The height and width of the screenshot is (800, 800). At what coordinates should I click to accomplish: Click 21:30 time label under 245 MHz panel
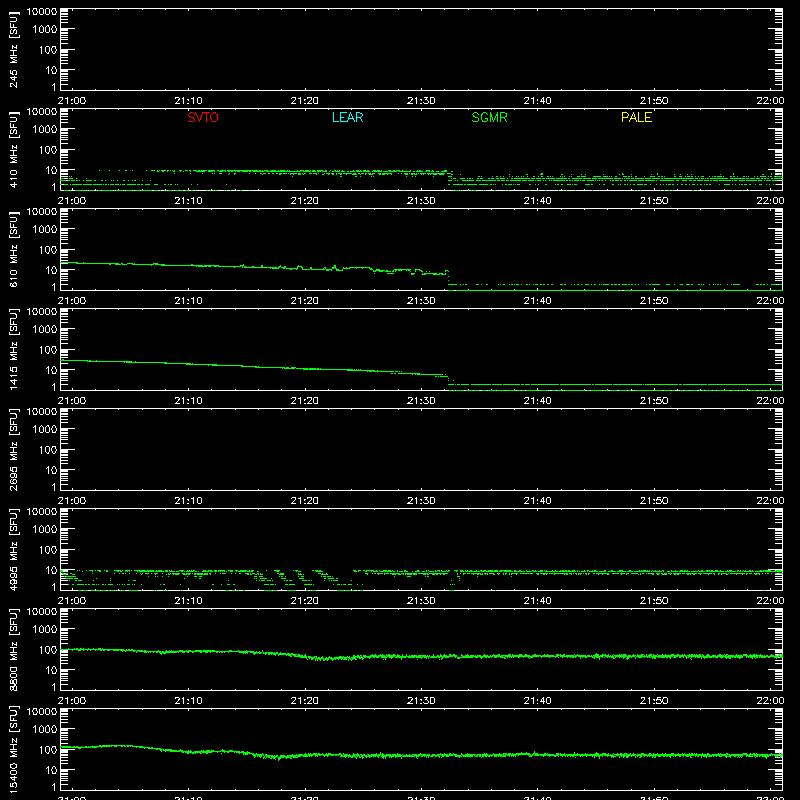tap(421, 101)
